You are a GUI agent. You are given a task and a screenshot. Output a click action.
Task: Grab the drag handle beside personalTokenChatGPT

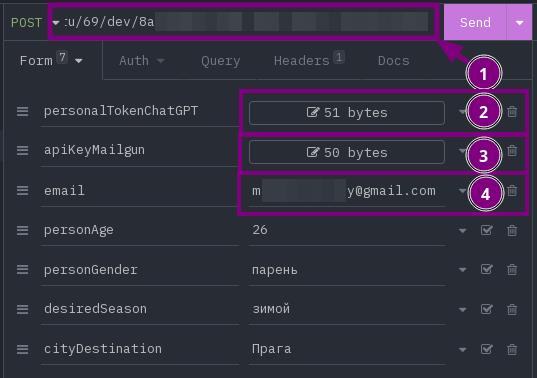coord(23,111)
